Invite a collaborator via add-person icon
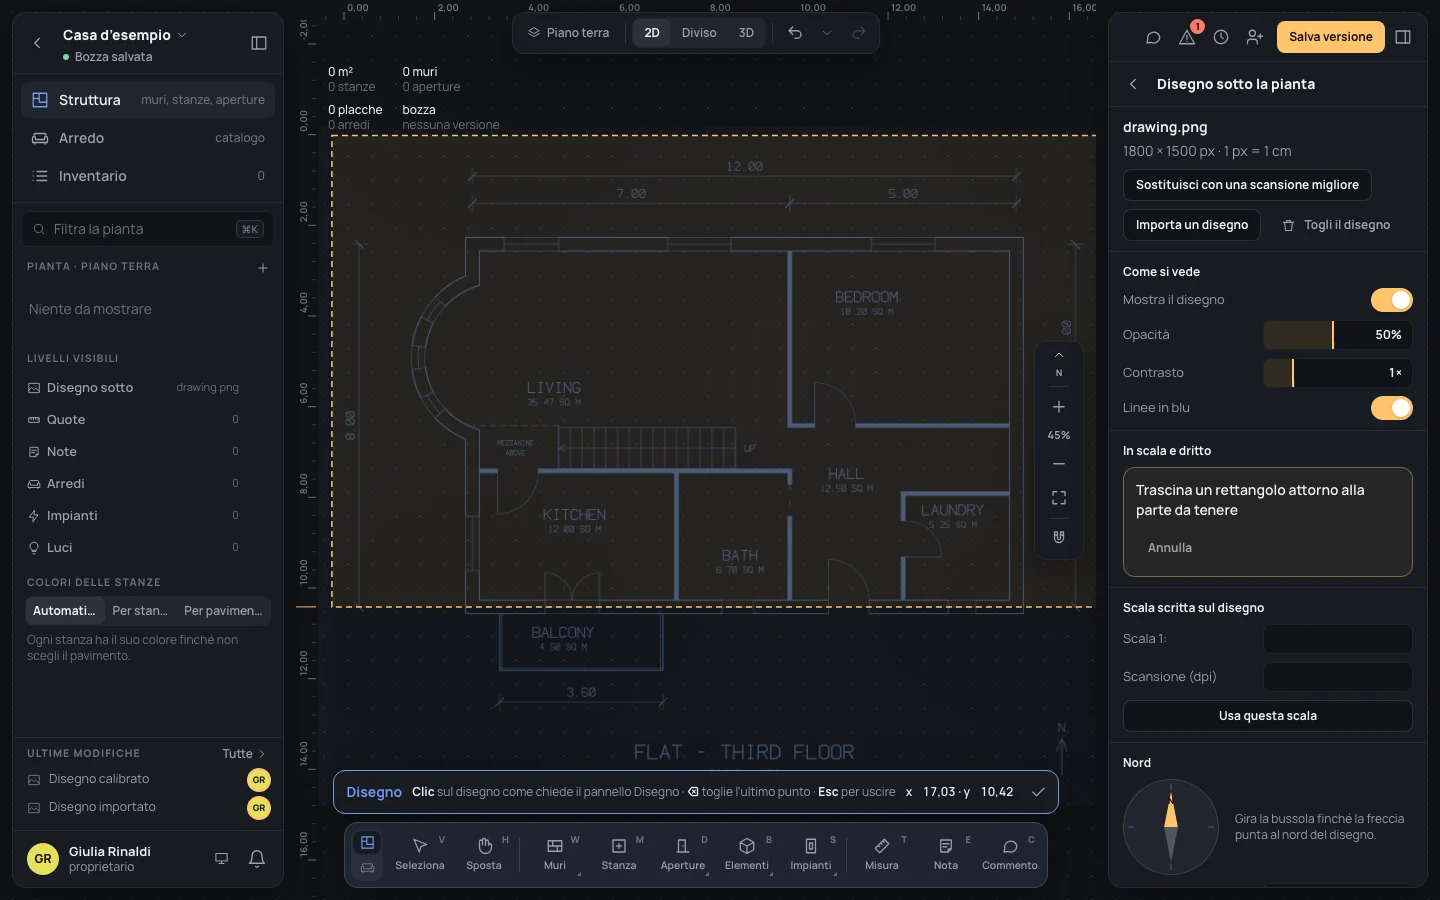 pyautogui.click(x=1255, y=37)
